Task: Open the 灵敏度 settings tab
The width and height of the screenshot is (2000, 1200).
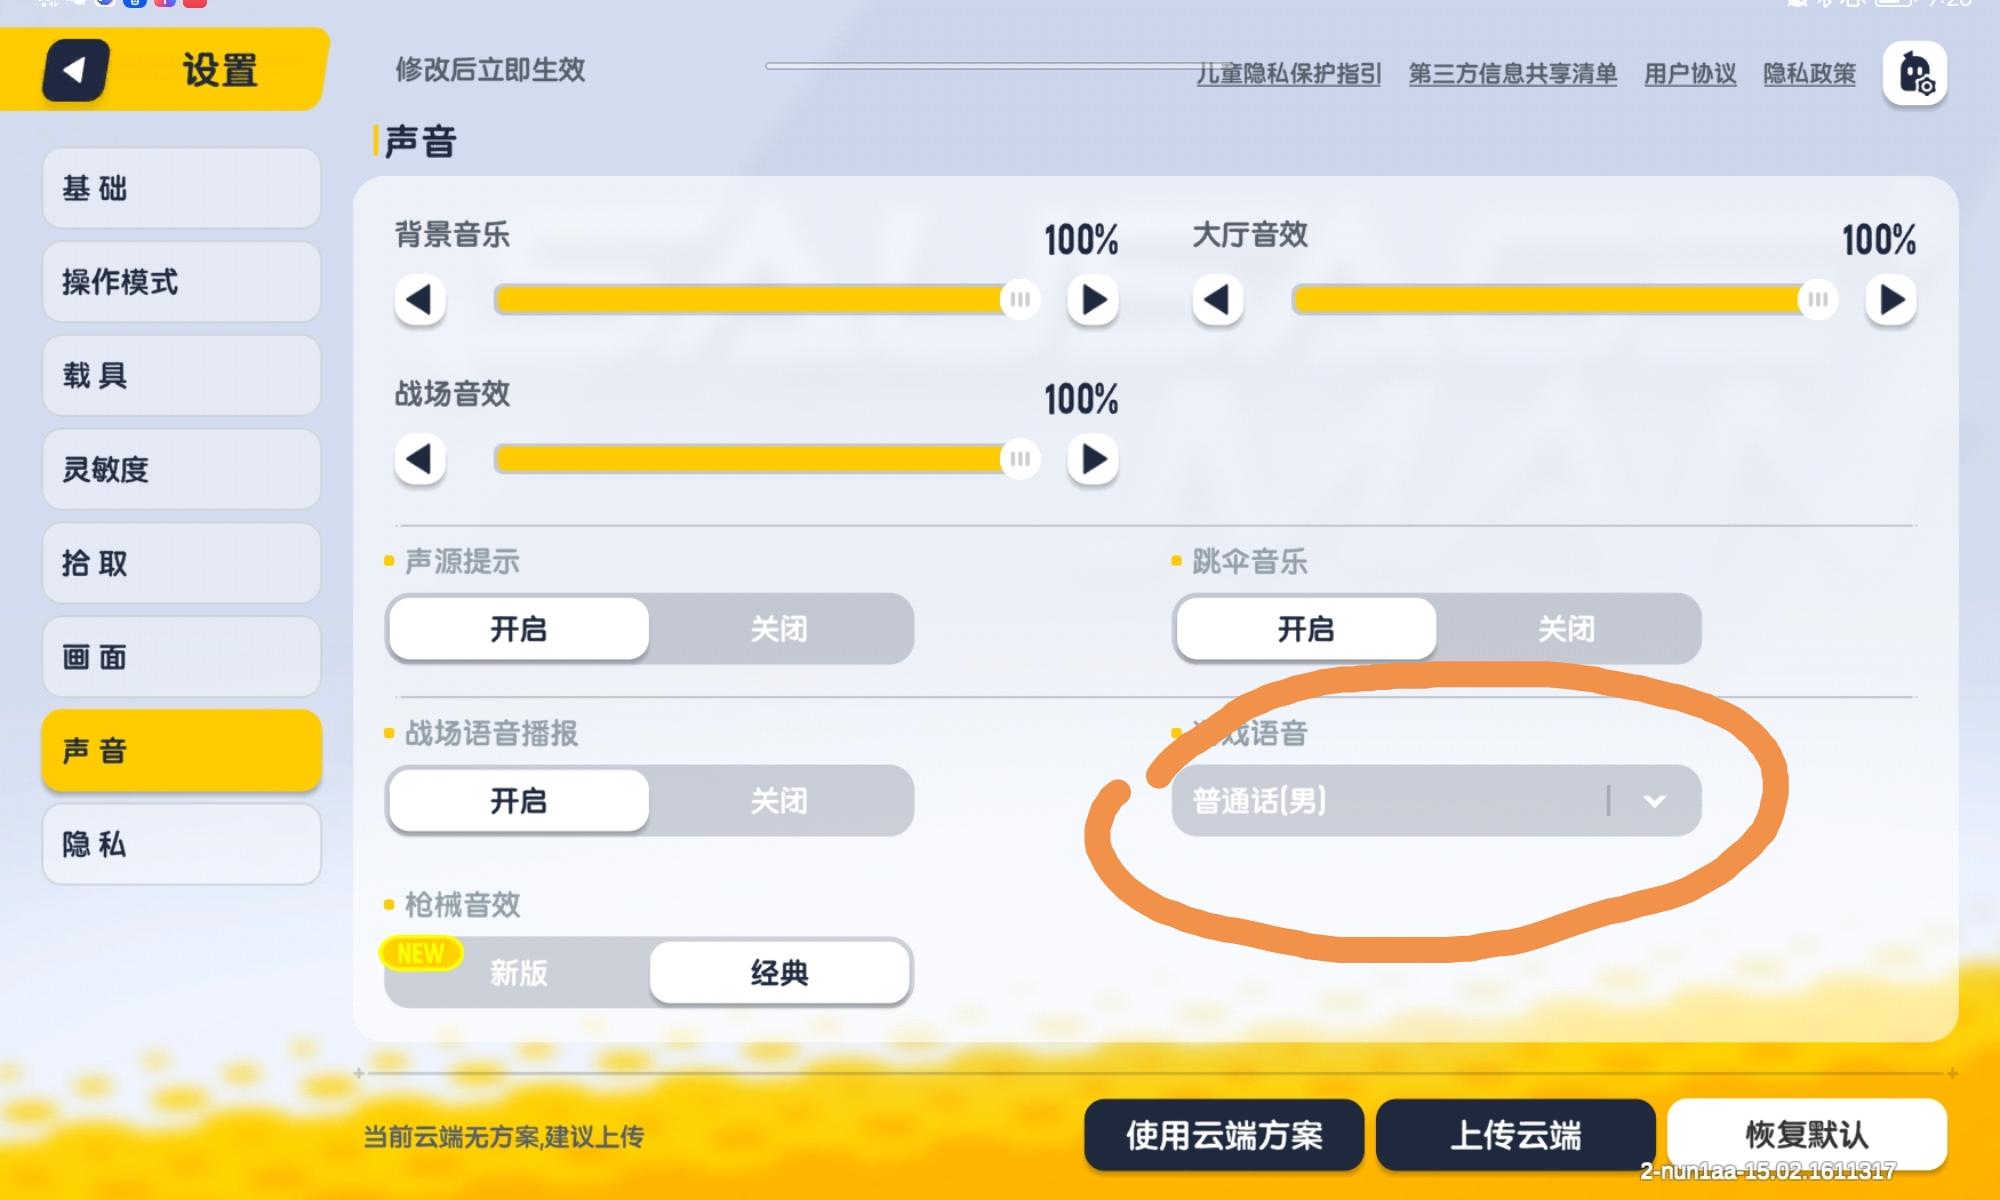Action: click(181, 469)
